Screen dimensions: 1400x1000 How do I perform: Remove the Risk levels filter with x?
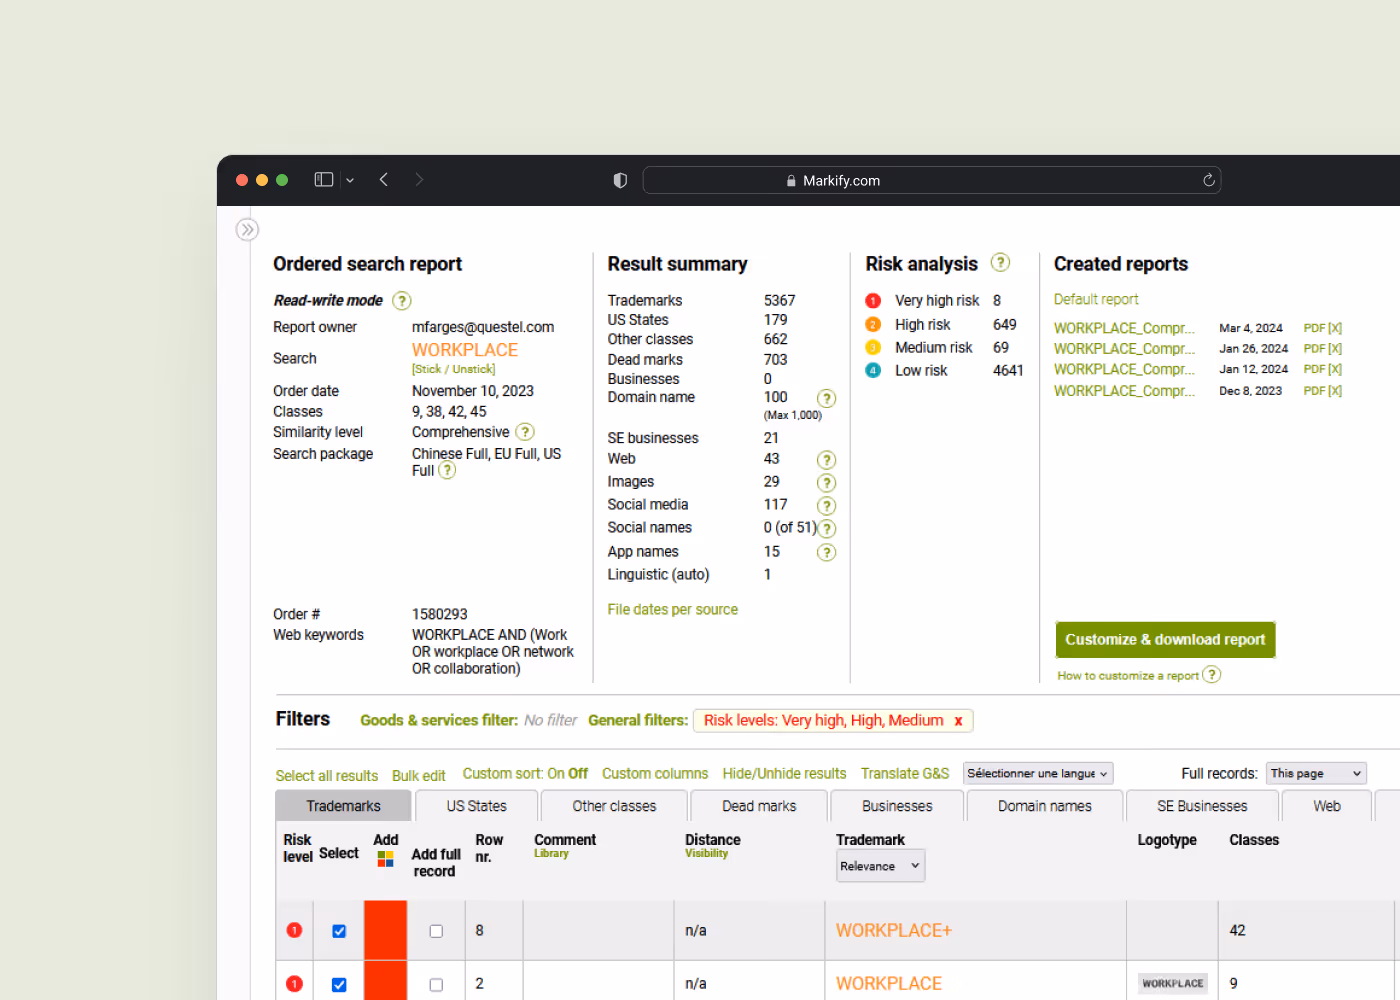tap(958, 721)
